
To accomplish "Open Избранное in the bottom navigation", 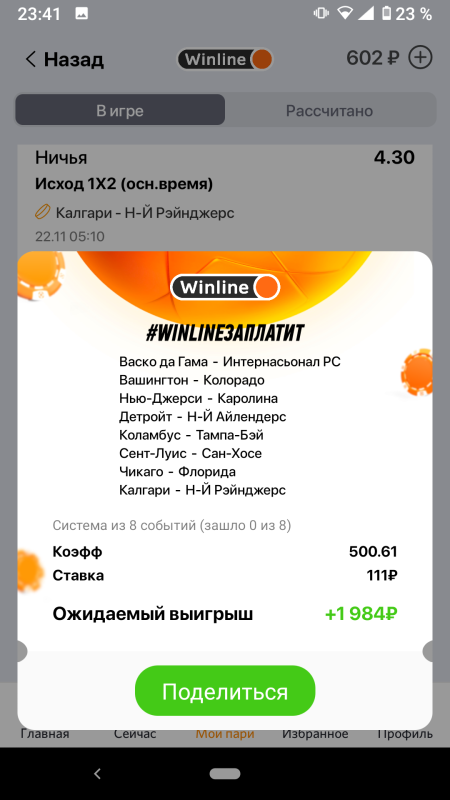I will tap(315, 734).
